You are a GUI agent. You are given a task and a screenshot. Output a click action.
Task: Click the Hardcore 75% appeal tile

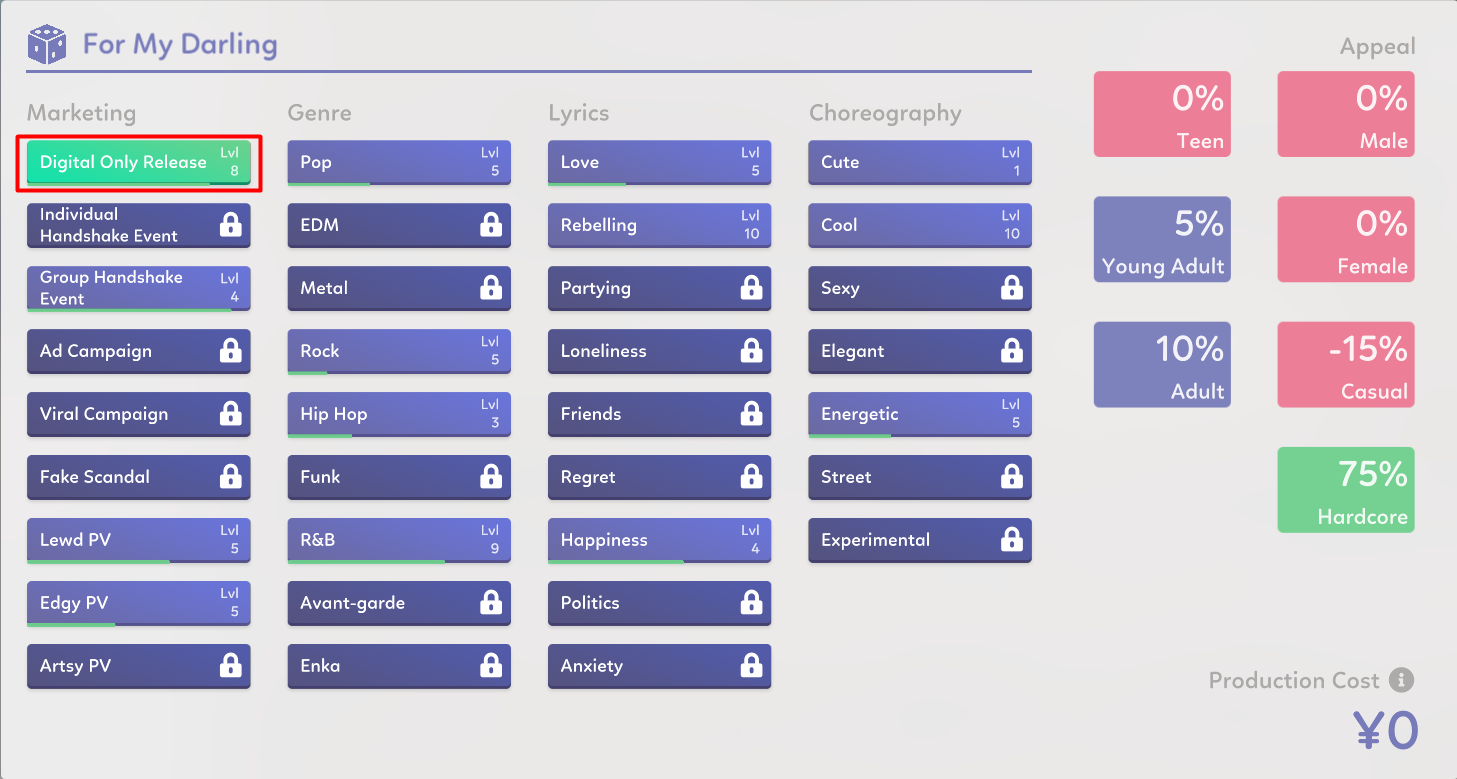1345,489
